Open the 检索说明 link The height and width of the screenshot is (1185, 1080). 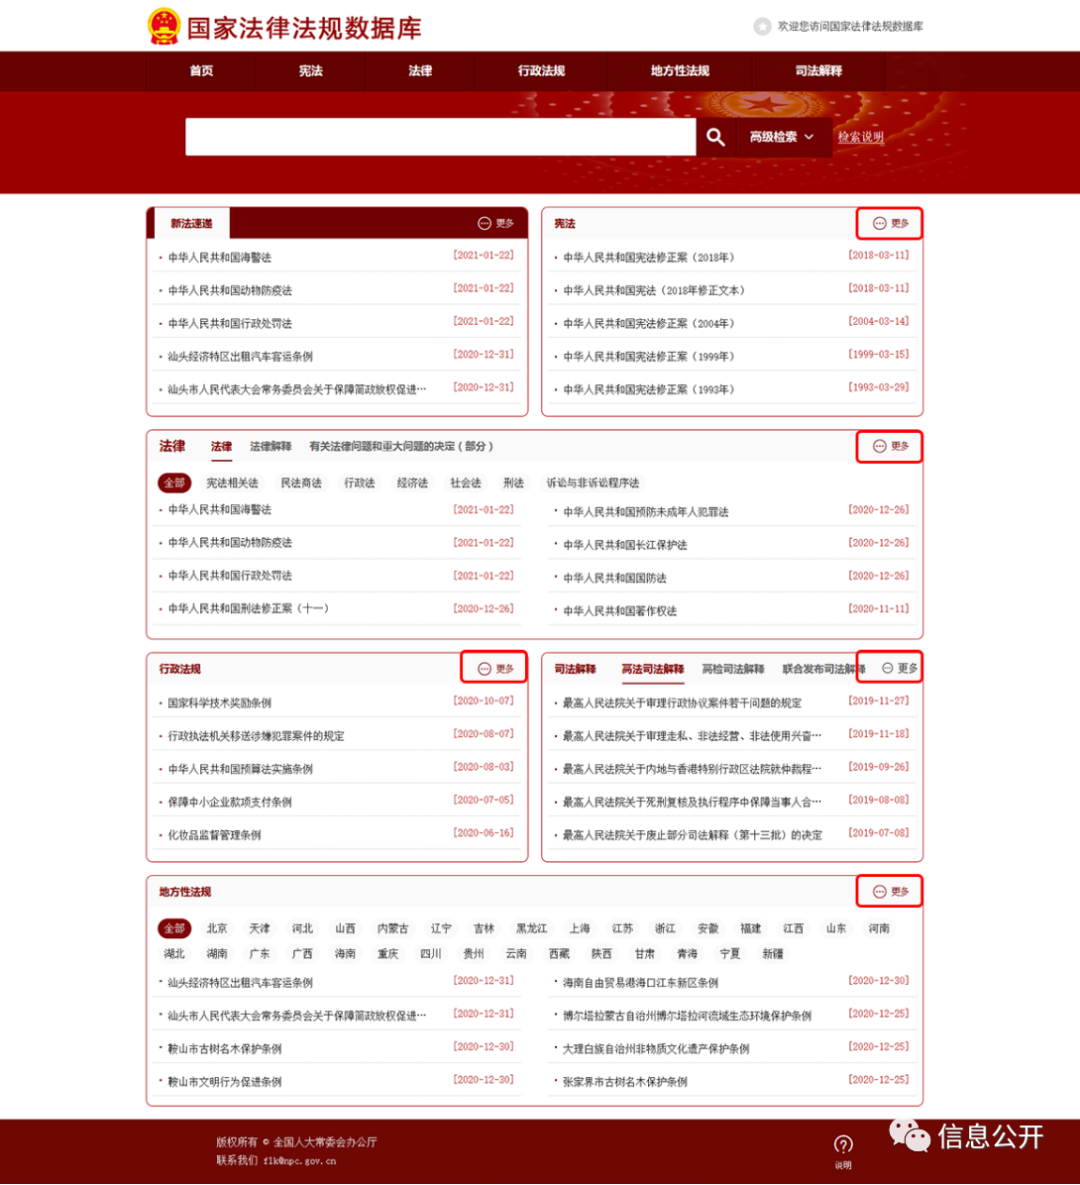(x=861, y=137)
